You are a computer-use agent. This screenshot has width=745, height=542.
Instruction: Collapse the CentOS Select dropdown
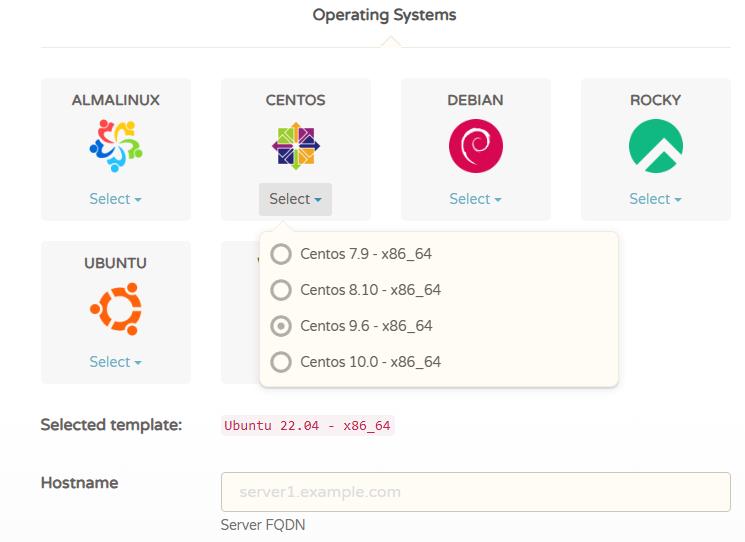(x=295, y=199)
